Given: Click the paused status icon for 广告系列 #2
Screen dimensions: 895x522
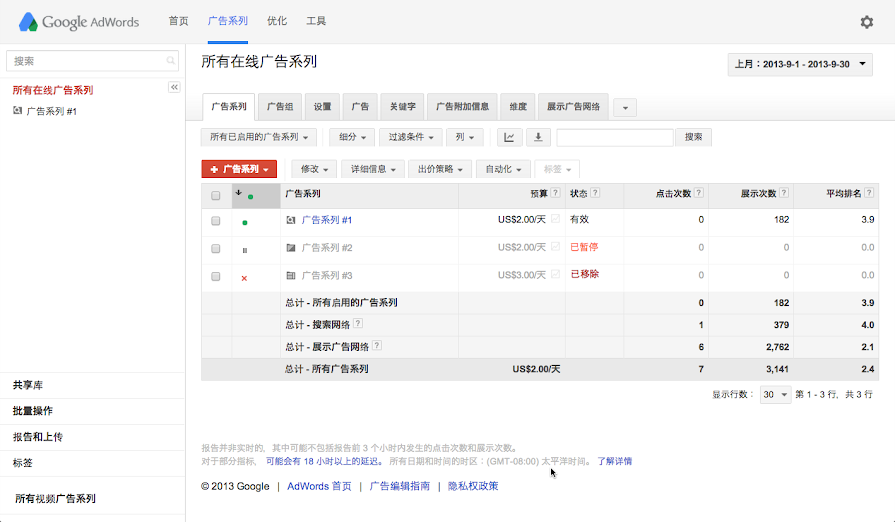Looking at the screenshot, I should click(245, 250).
